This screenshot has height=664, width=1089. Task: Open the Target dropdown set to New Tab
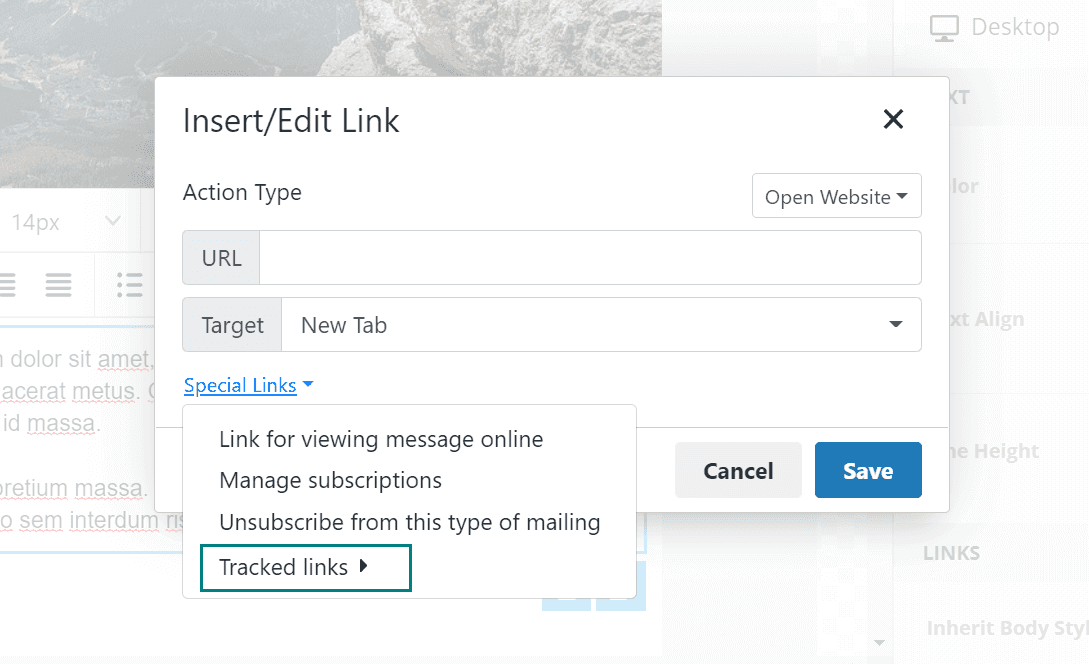601,325
